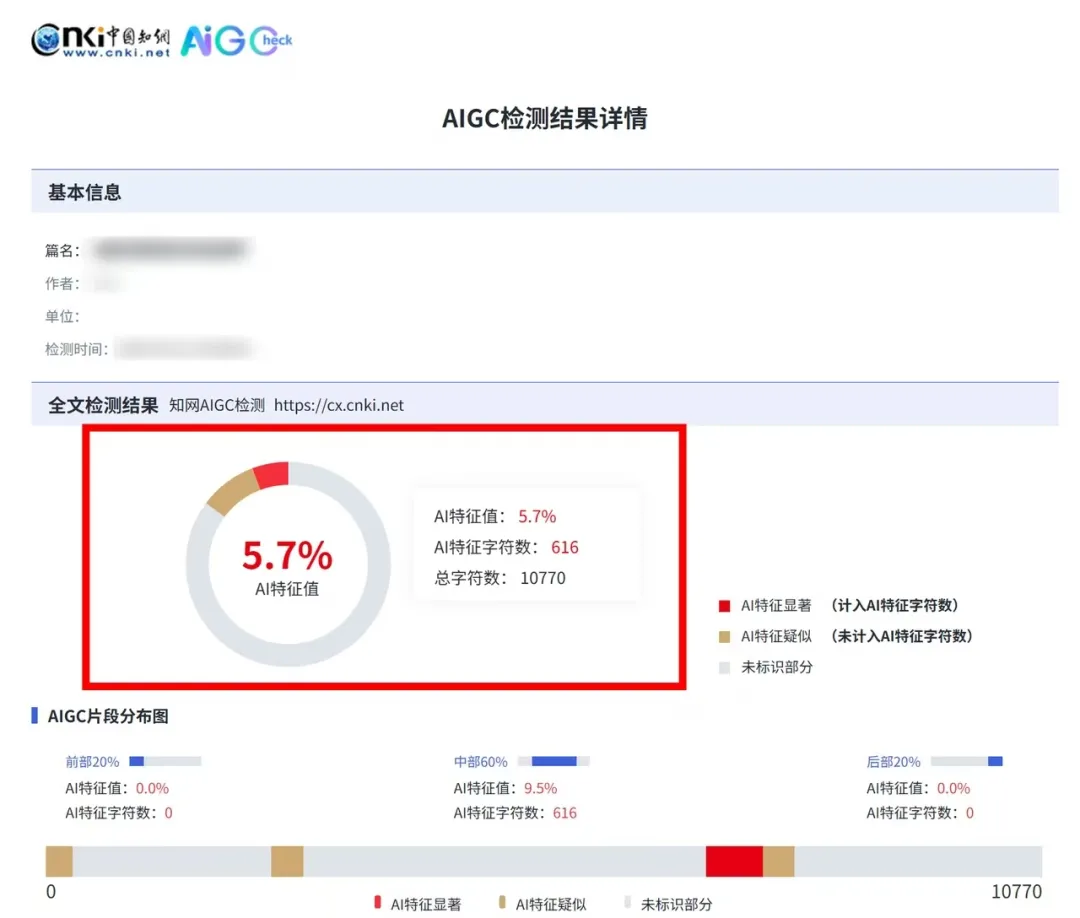Open the https://cx.cnki.net link
1080x918 pixels.
pyautogui.click(x=339, y=405)
